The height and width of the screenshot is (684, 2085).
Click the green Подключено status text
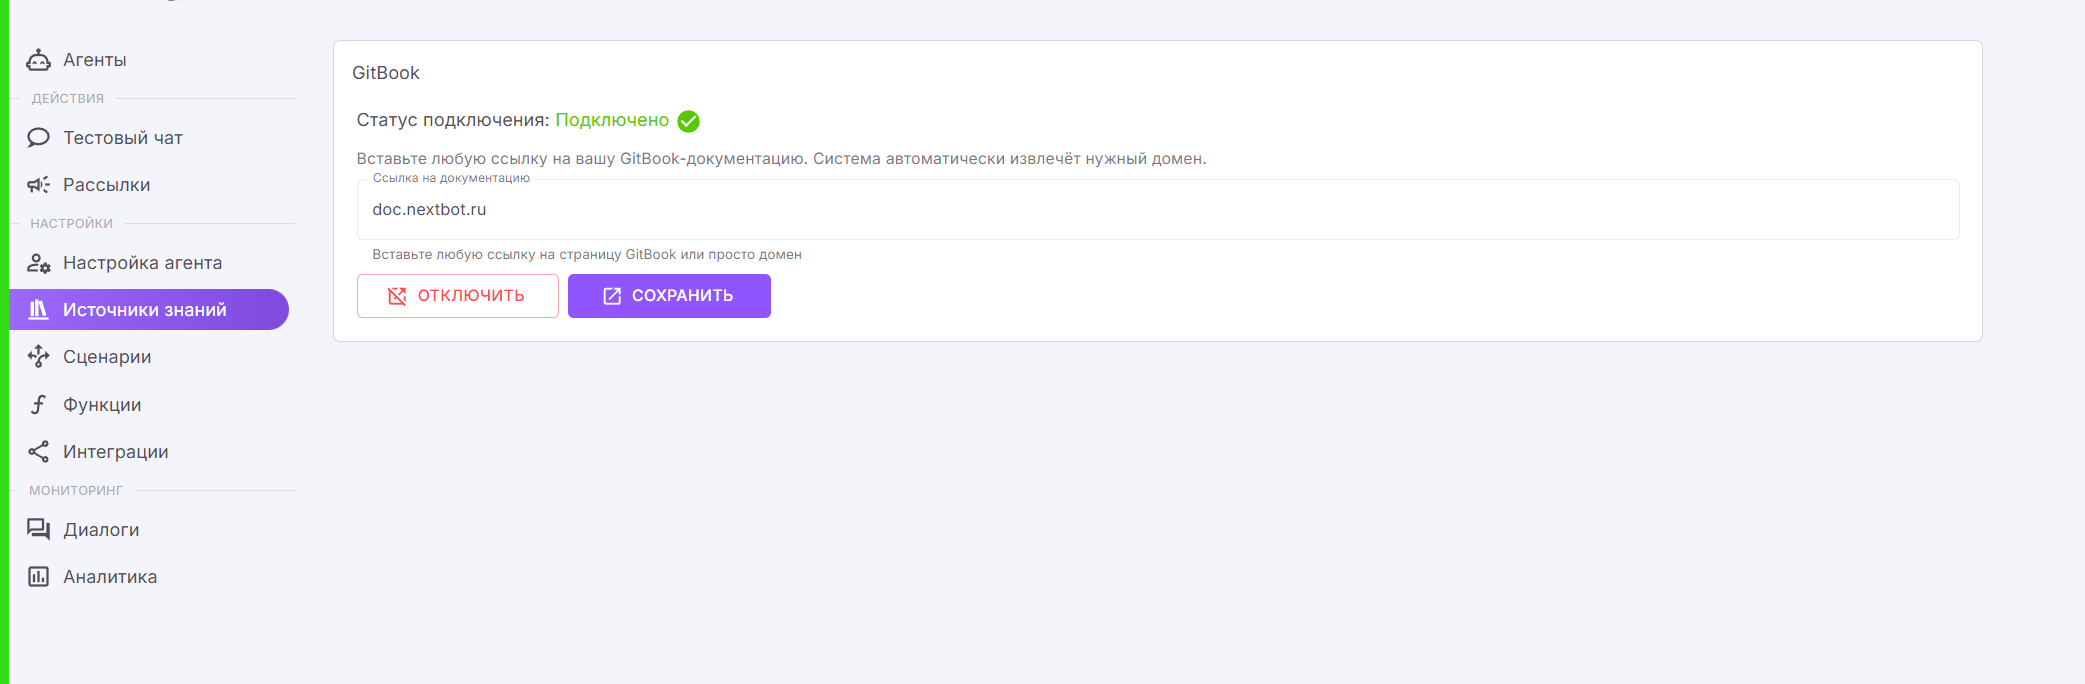(x=612, y=120)
